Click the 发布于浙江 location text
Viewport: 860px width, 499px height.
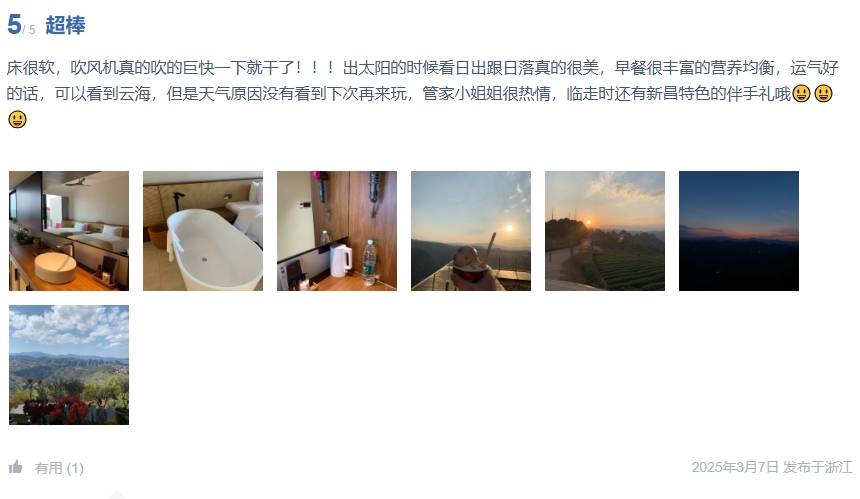tap(817, 467)
